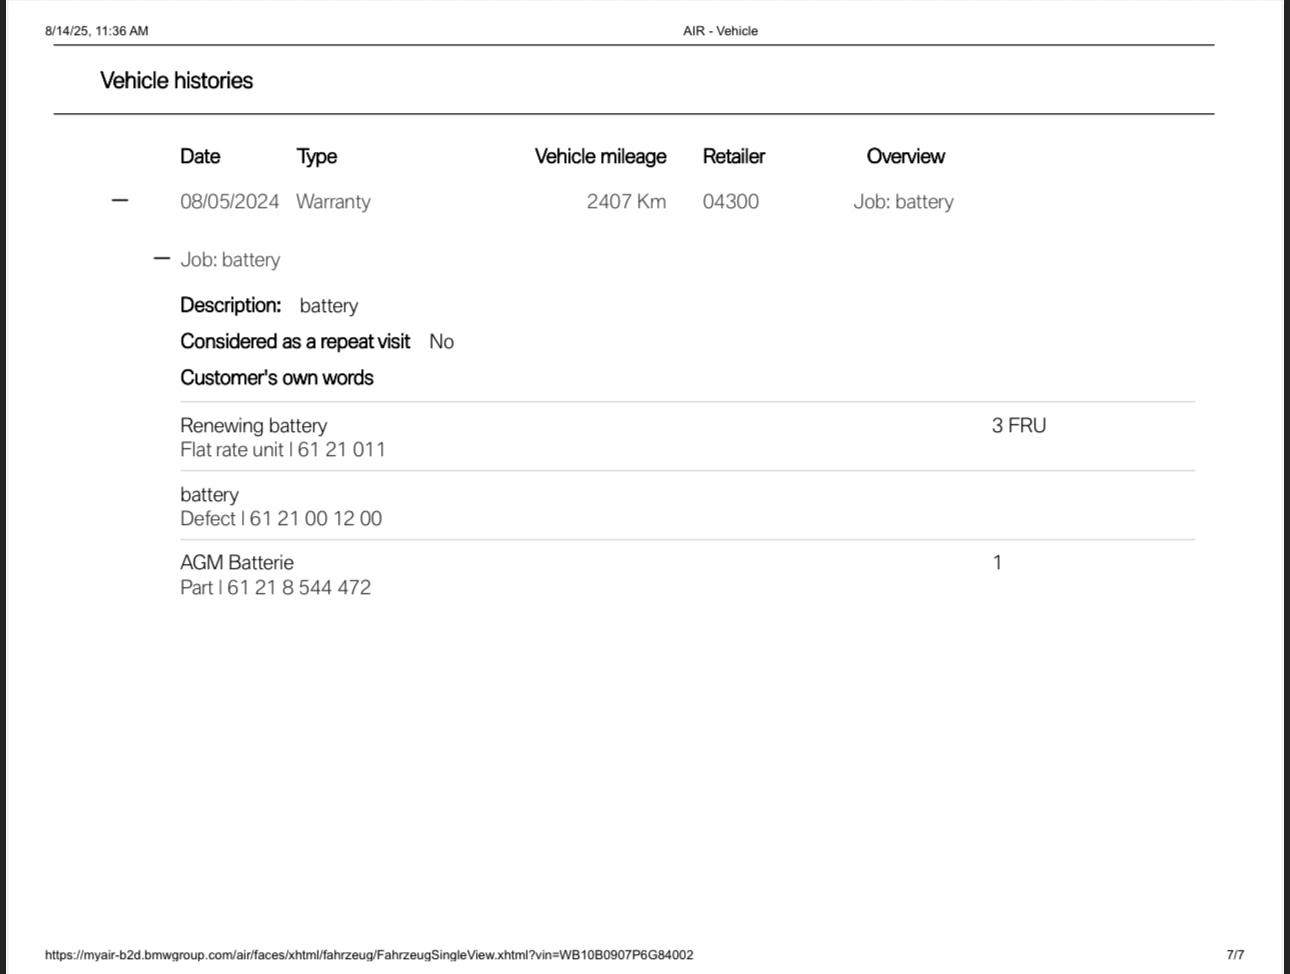The height and width of the screenshot is (974, 1290).
Task: Collapse the 08/05/2024 warranty history row
Action: point(120,201)
